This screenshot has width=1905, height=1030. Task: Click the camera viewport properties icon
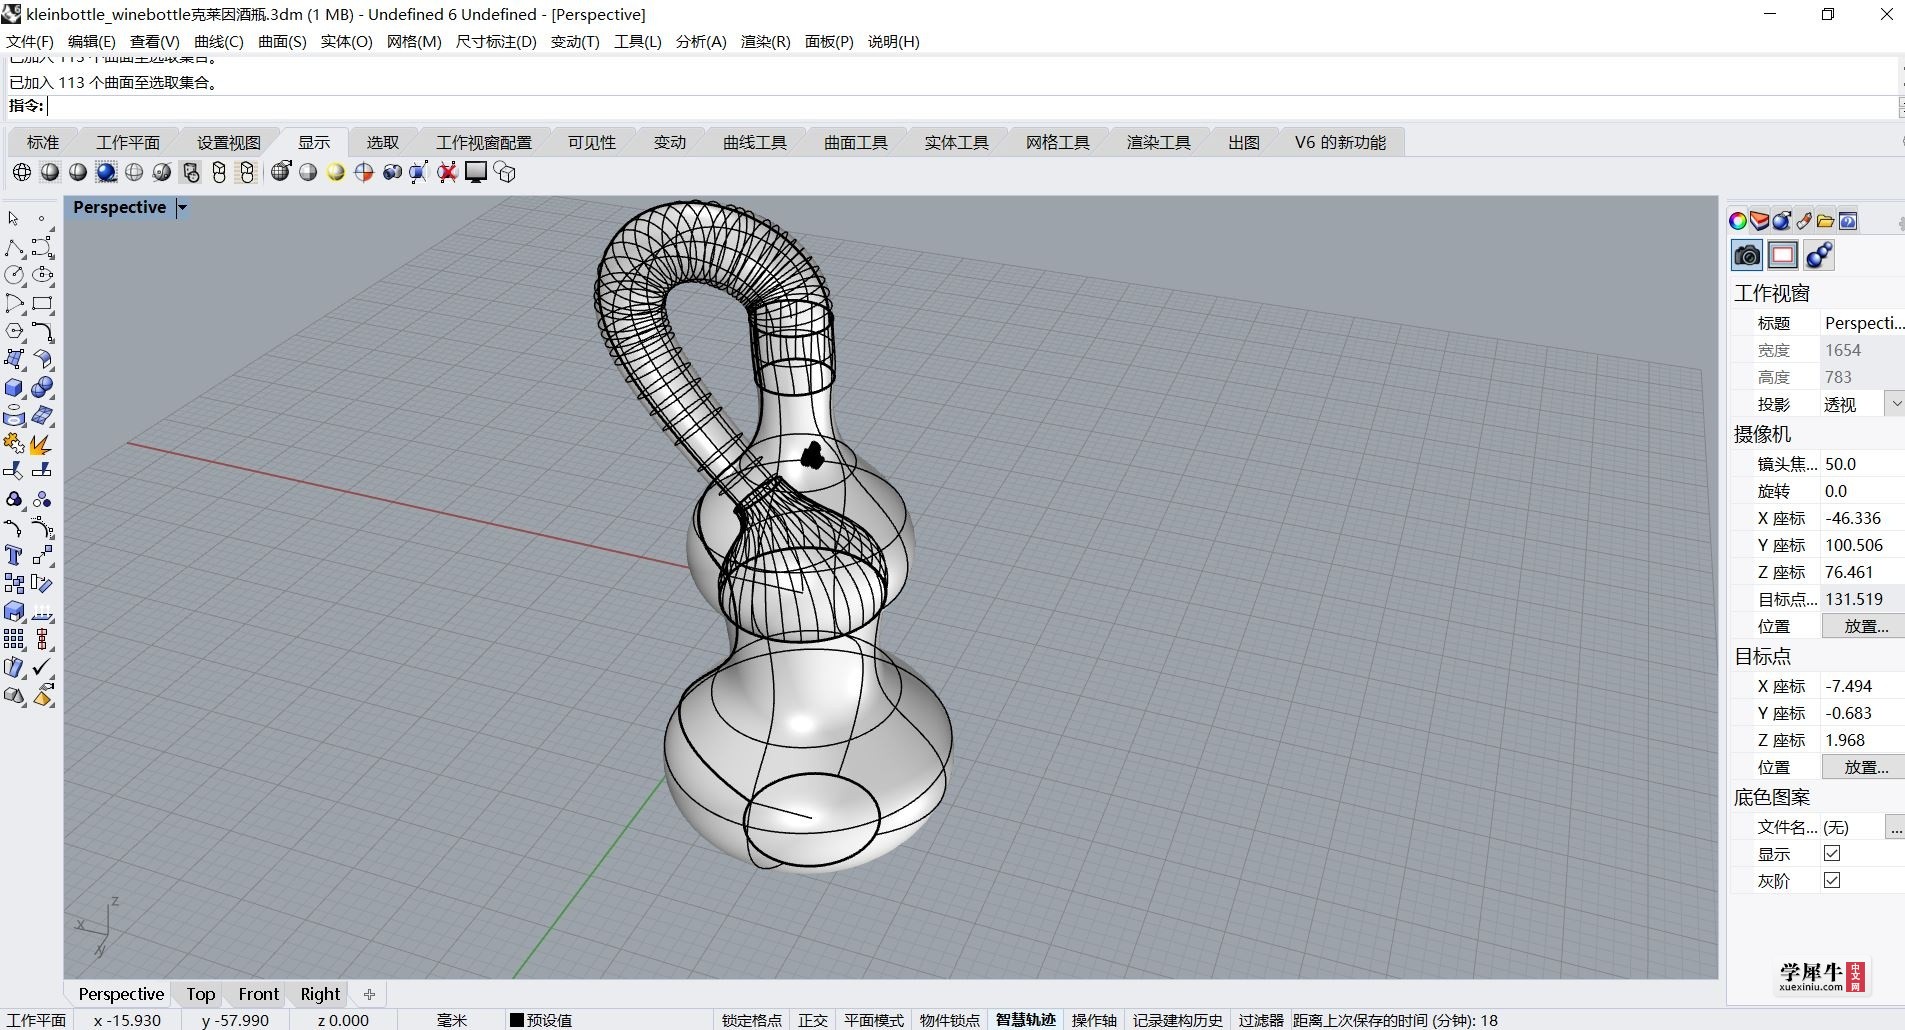point(1747,256)
